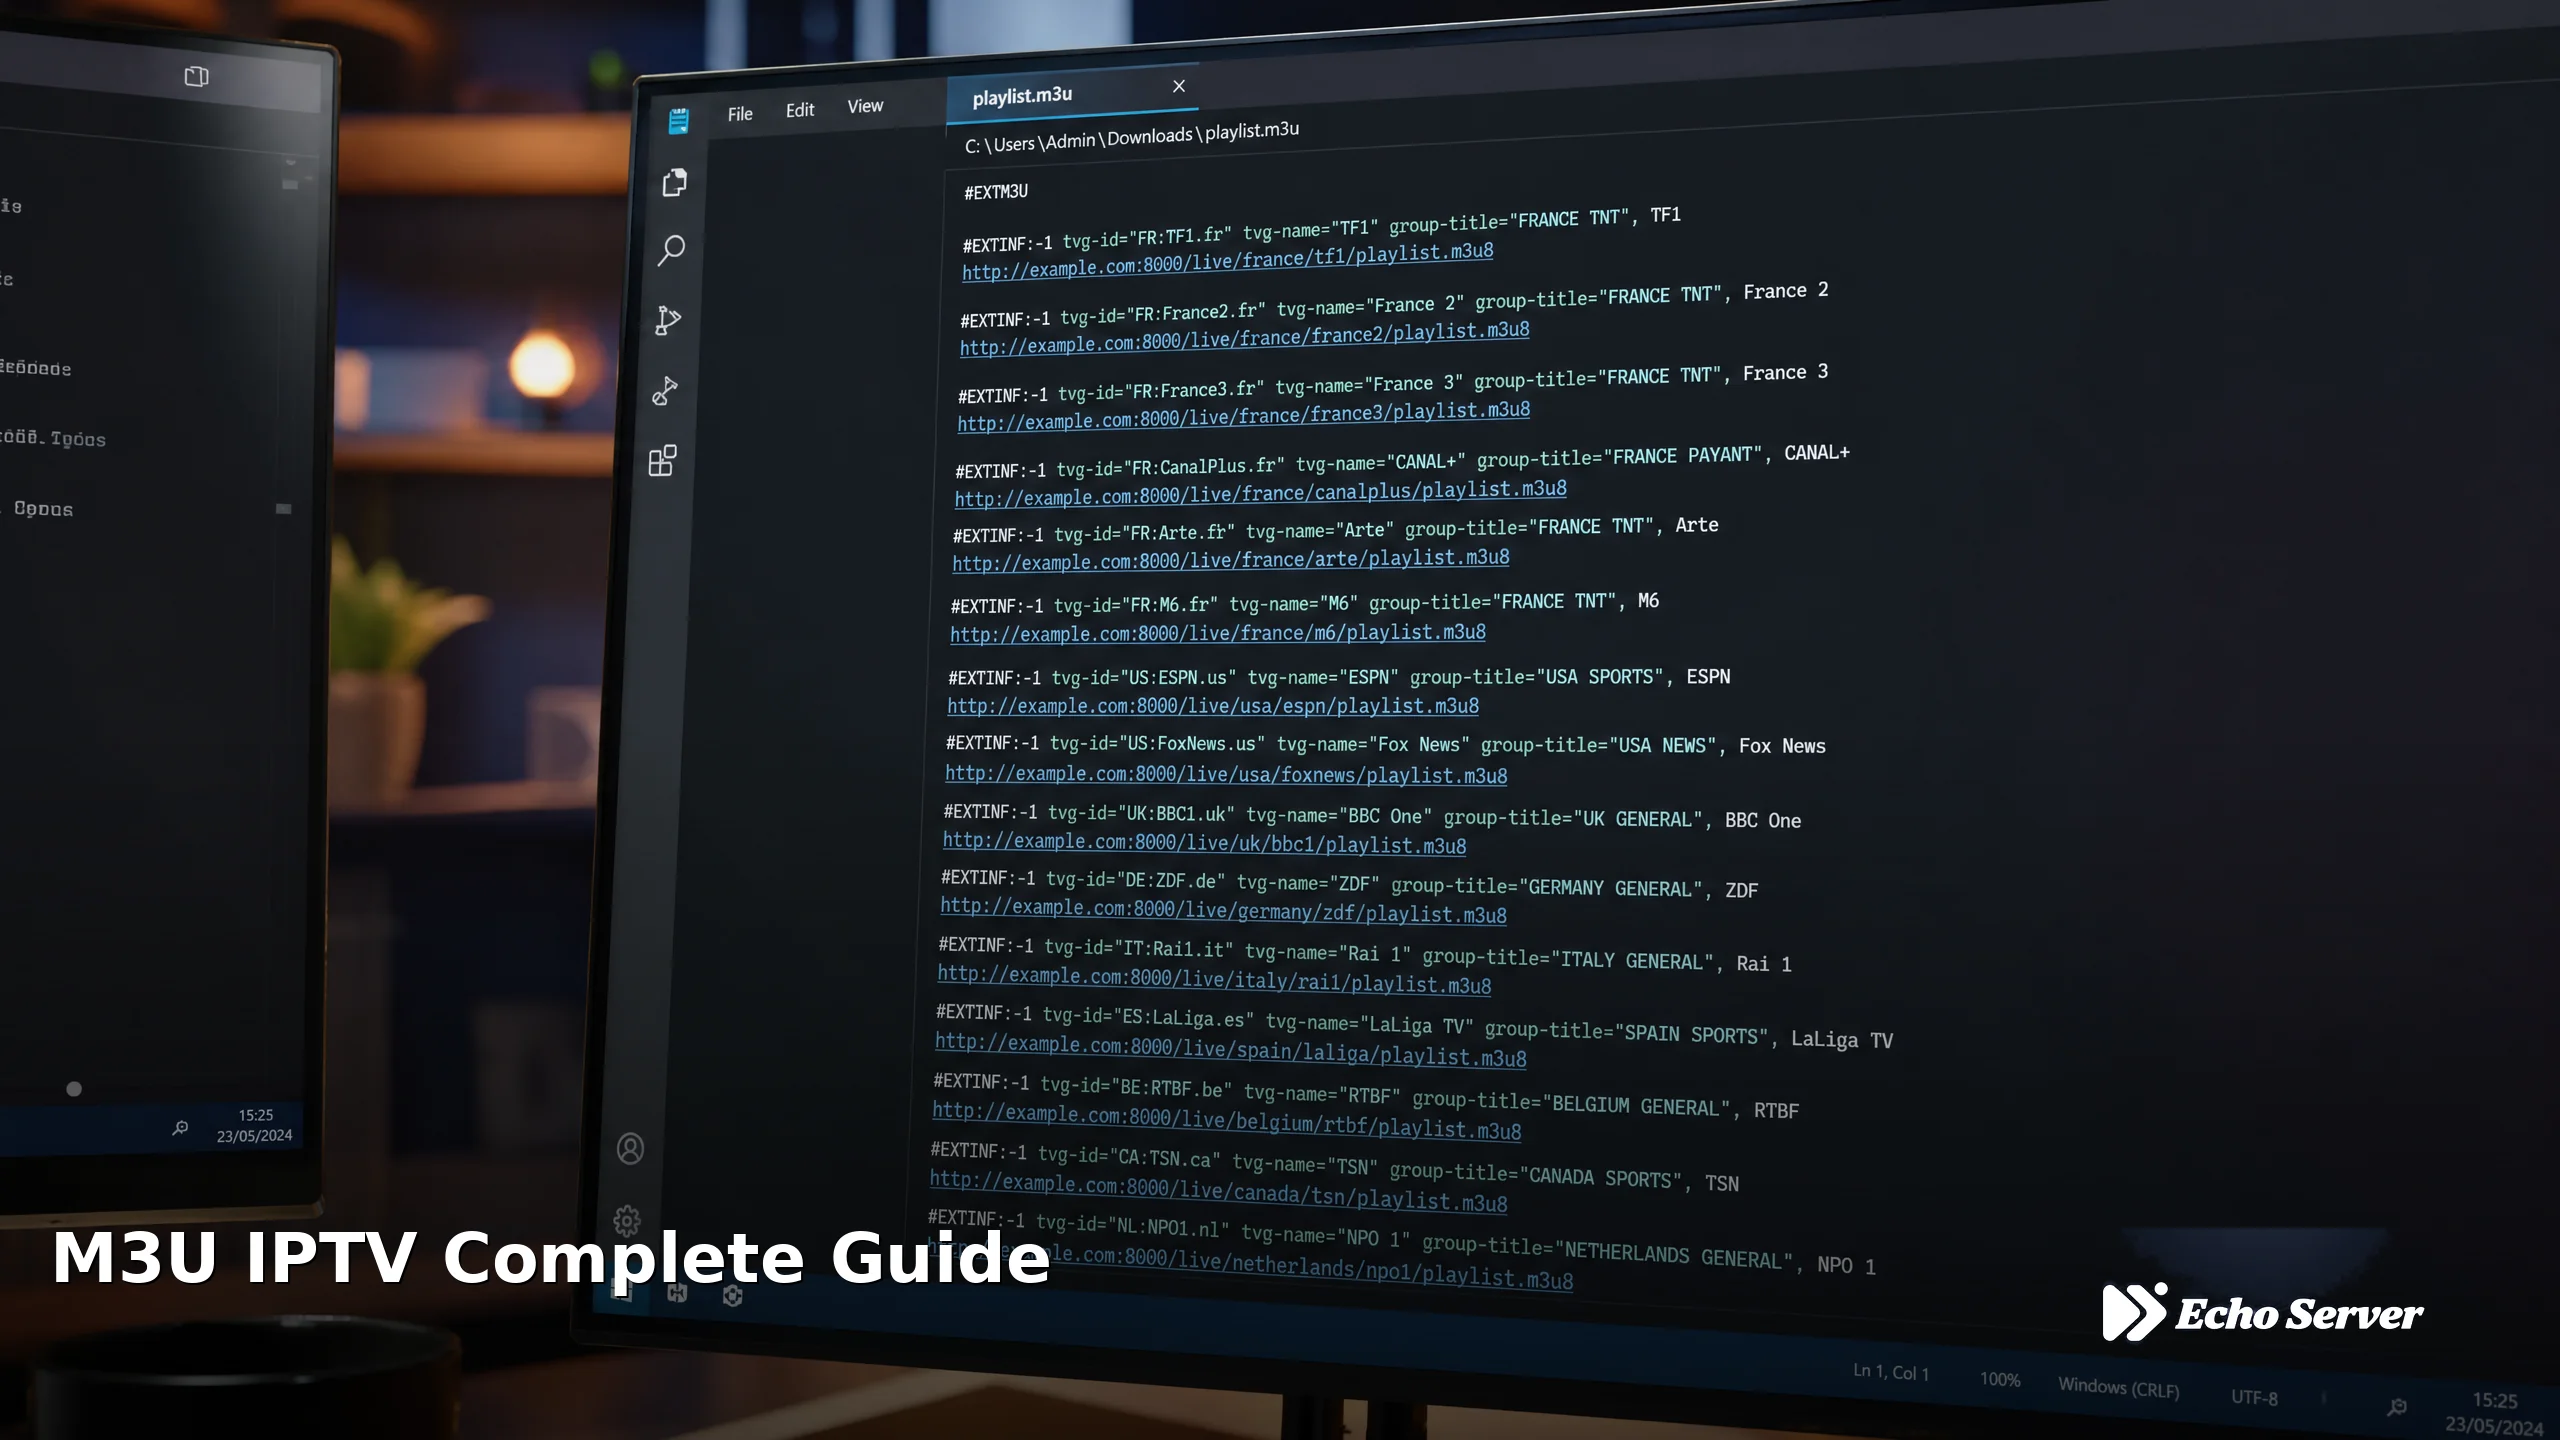Open the canada tsn stream link

[x=1218, y=1191]
